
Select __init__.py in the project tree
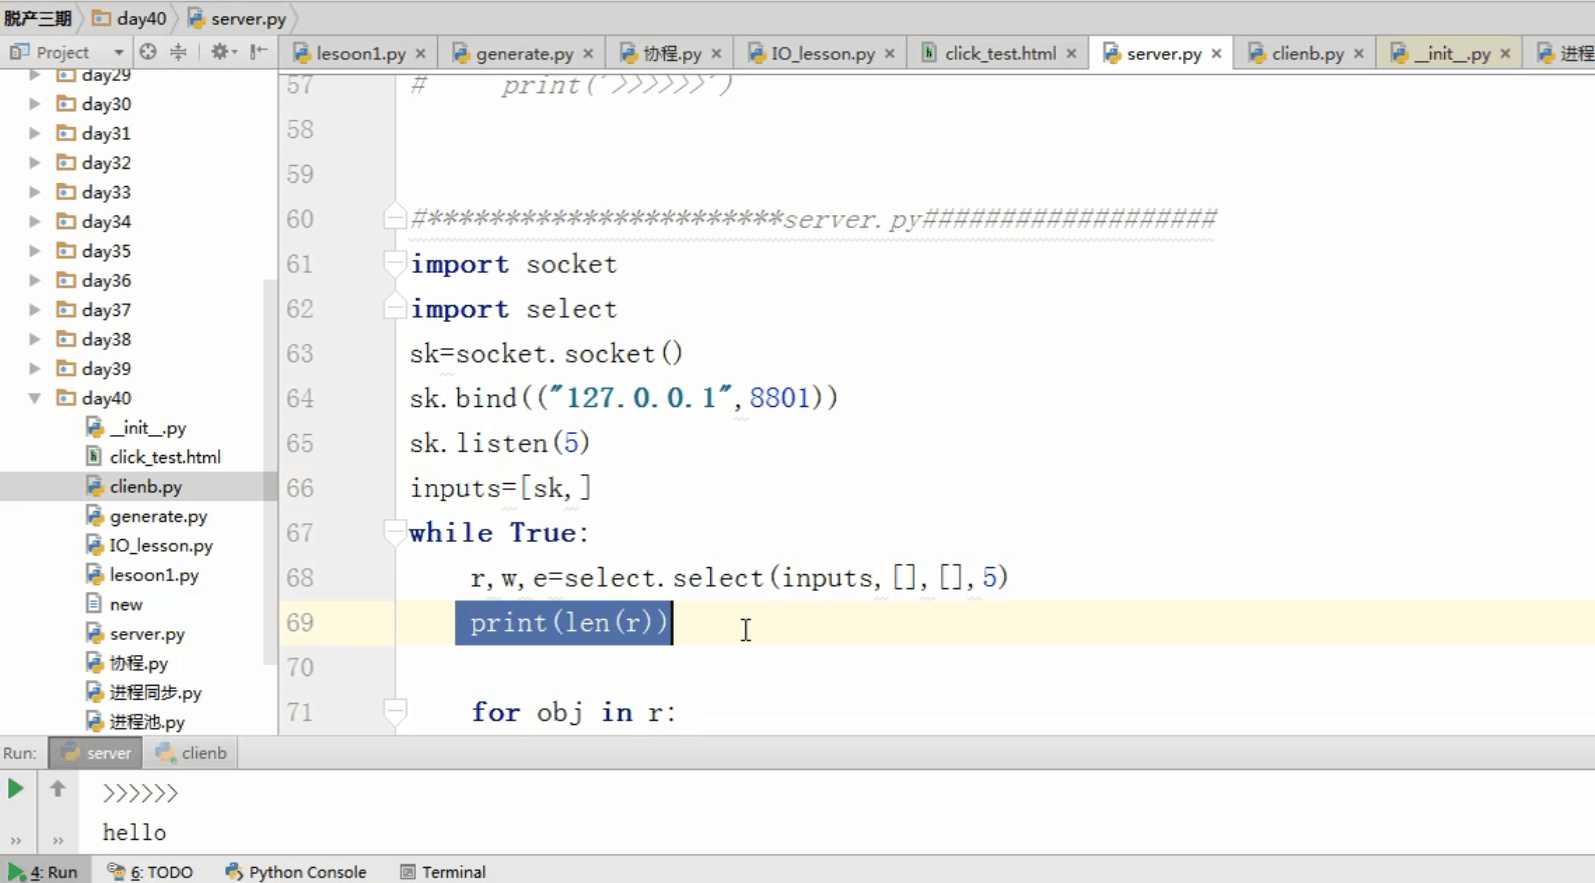pos(136,428)
